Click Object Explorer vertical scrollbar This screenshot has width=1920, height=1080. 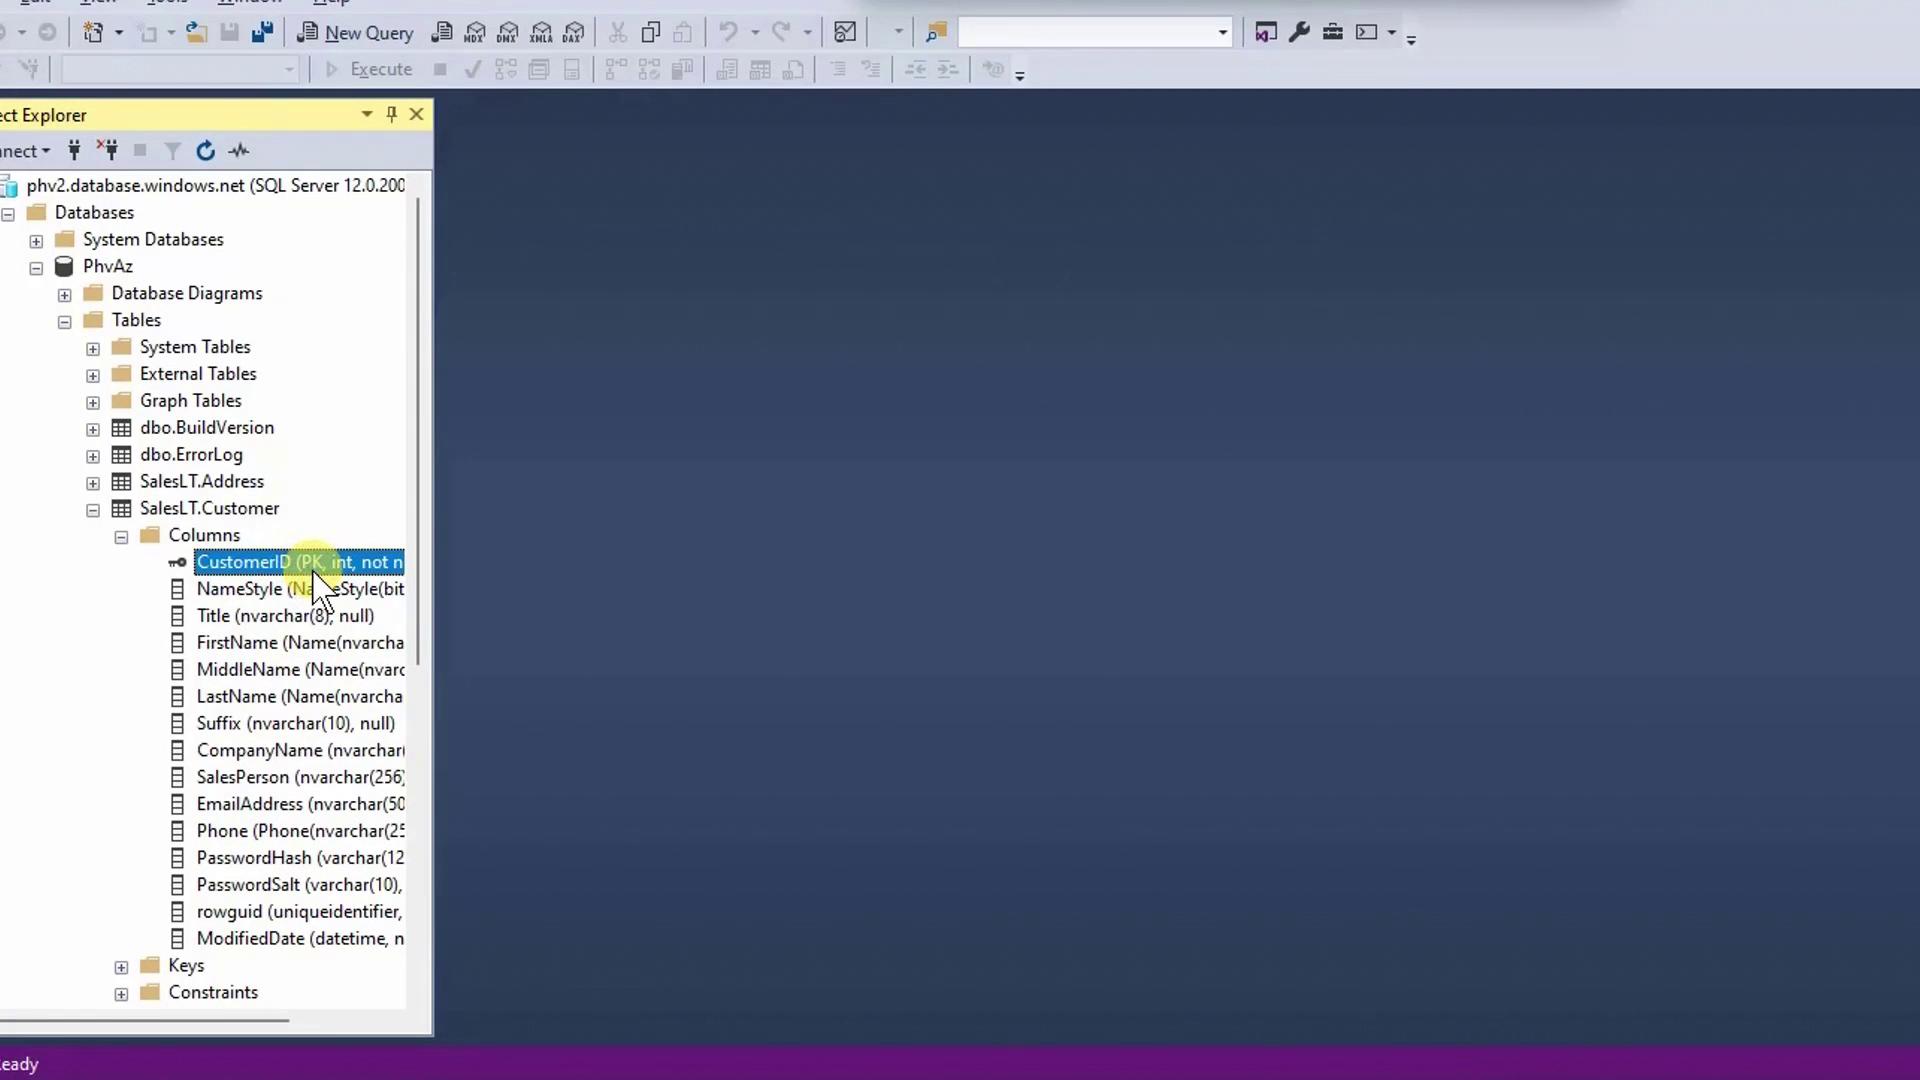tap(418, 430)
